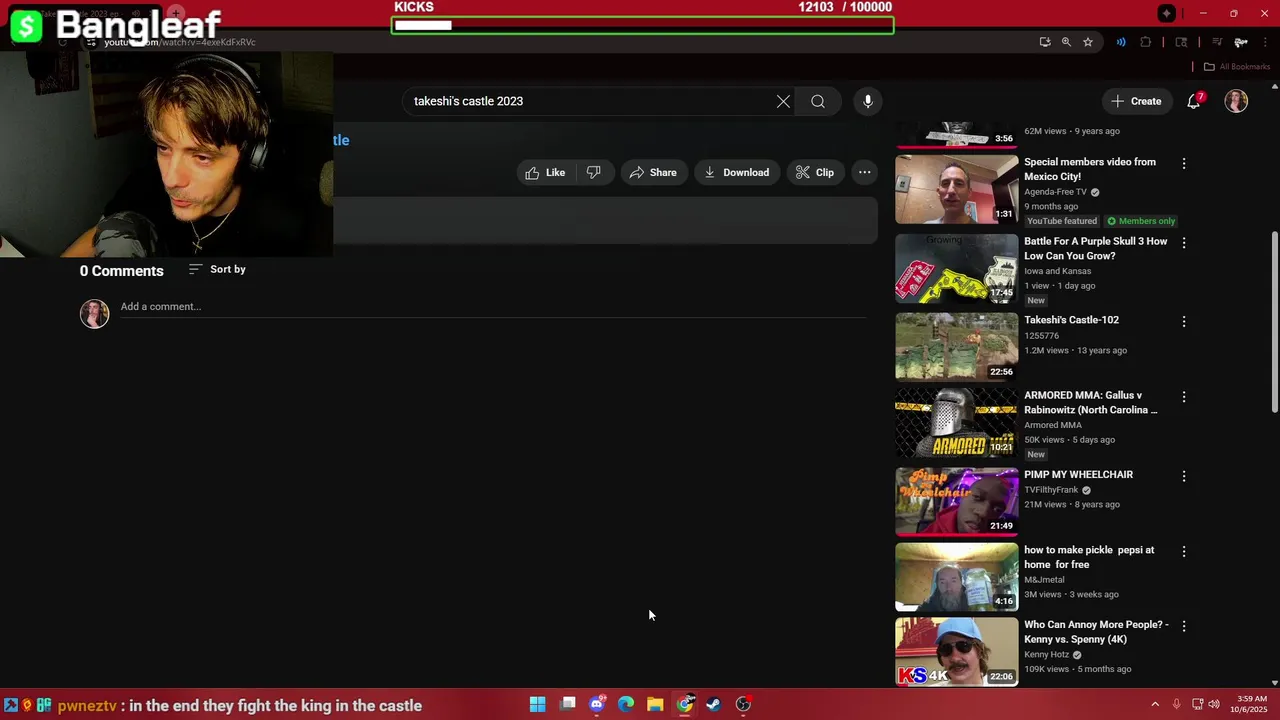Go to Armored MMA channel
Screen dimensions: 1280x720
(x=1053, y=425)
